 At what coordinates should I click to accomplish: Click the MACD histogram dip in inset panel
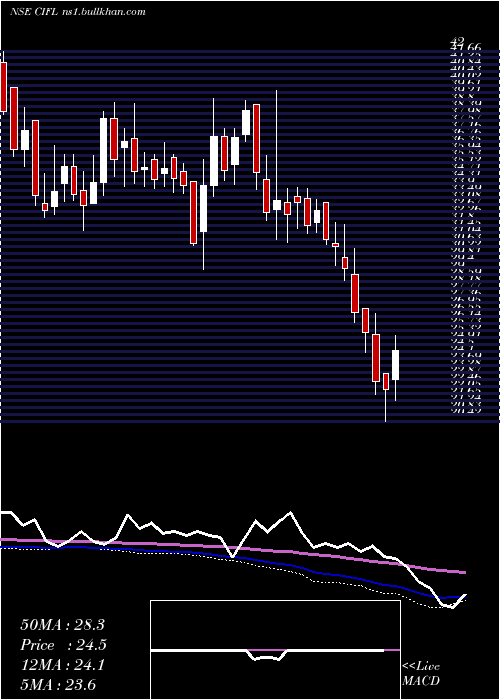pyautogui.click(x=267, y=655)
